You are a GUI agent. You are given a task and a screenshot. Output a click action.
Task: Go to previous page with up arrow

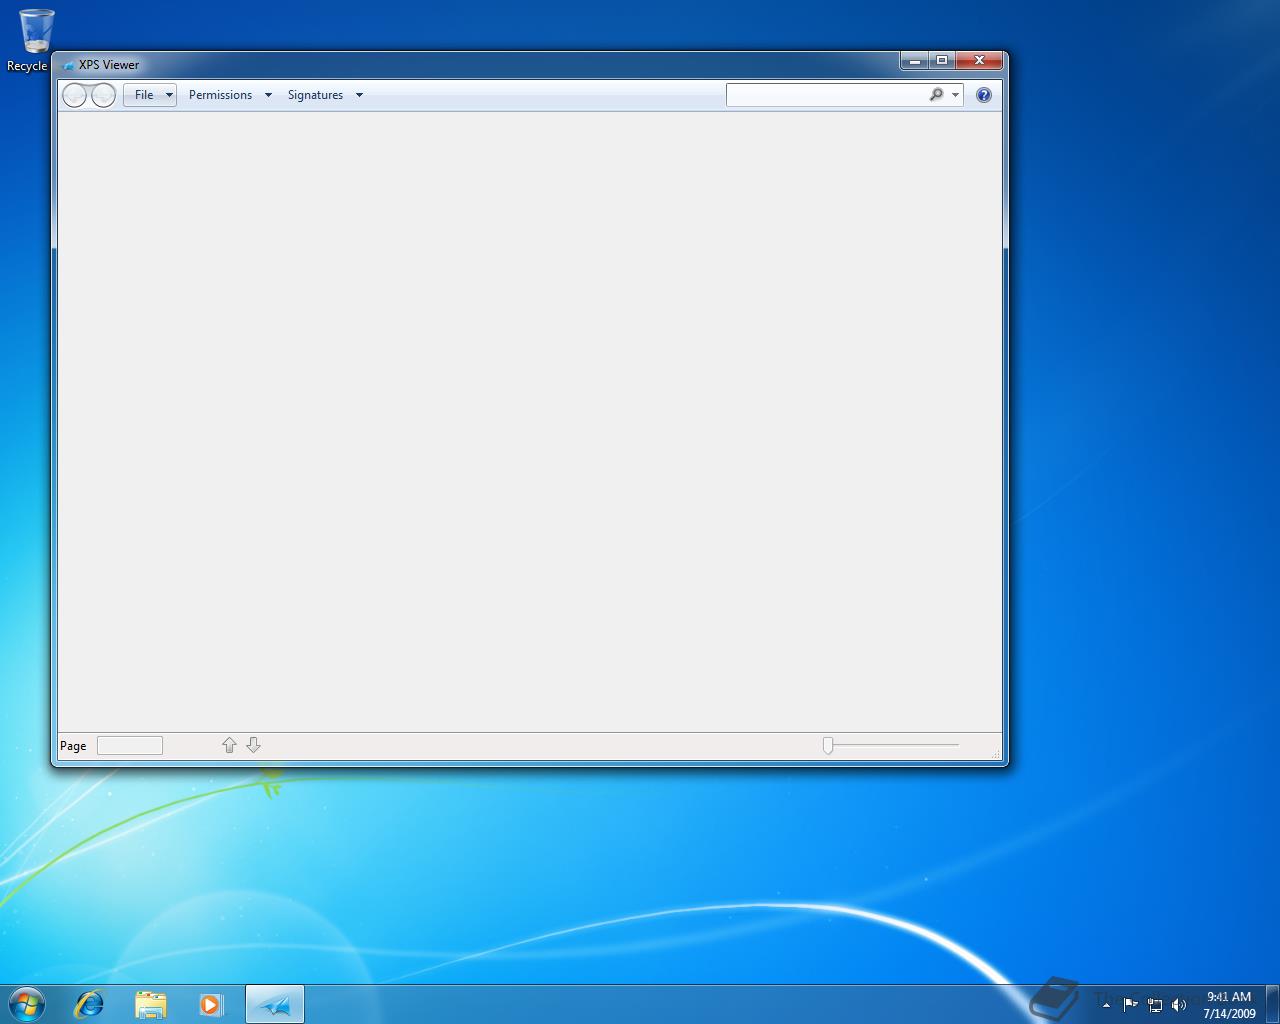229,745
